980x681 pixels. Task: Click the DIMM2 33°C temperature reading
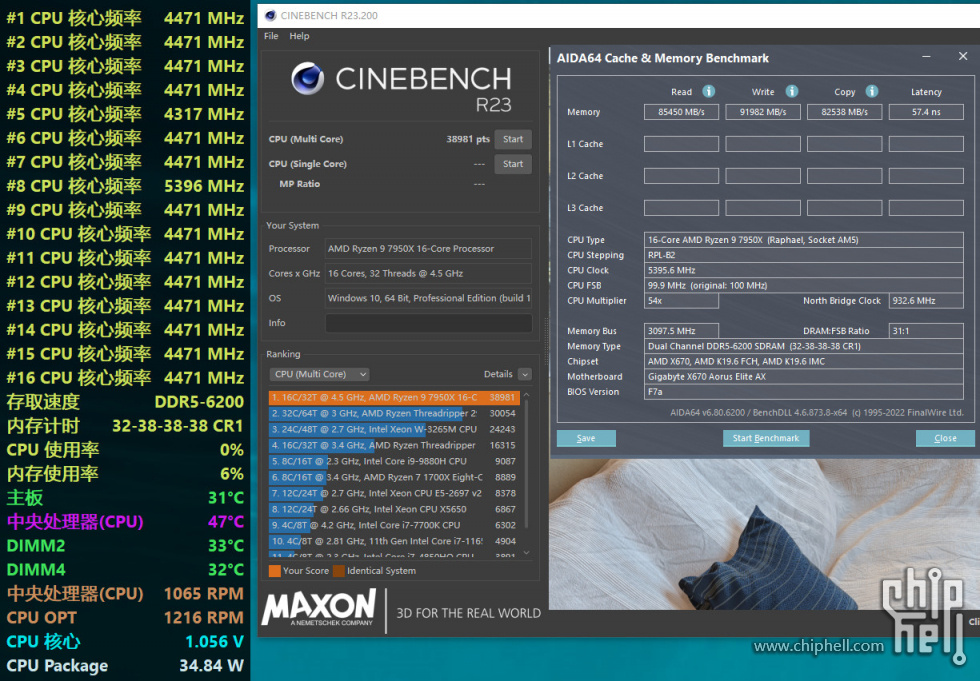[x=226, y=546]
